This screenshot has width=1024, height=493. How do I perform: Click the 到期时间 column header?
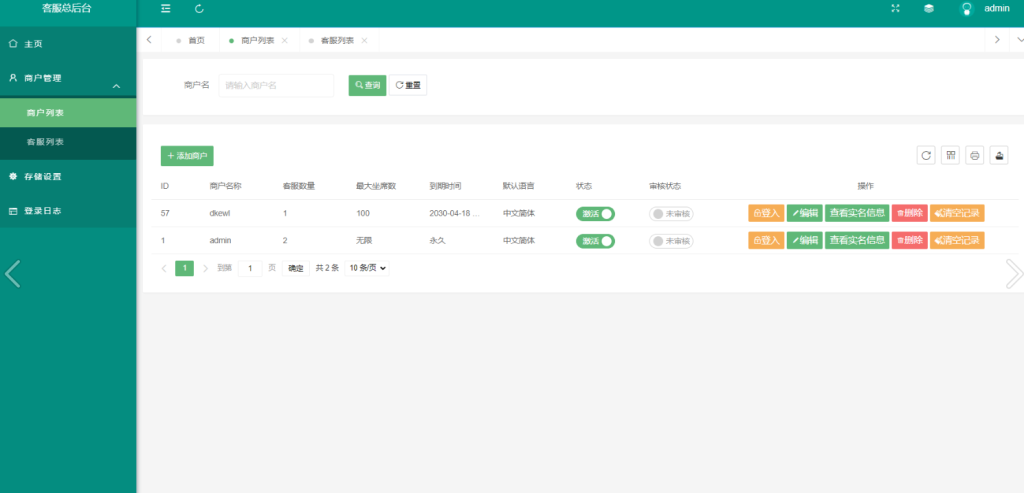445,186
